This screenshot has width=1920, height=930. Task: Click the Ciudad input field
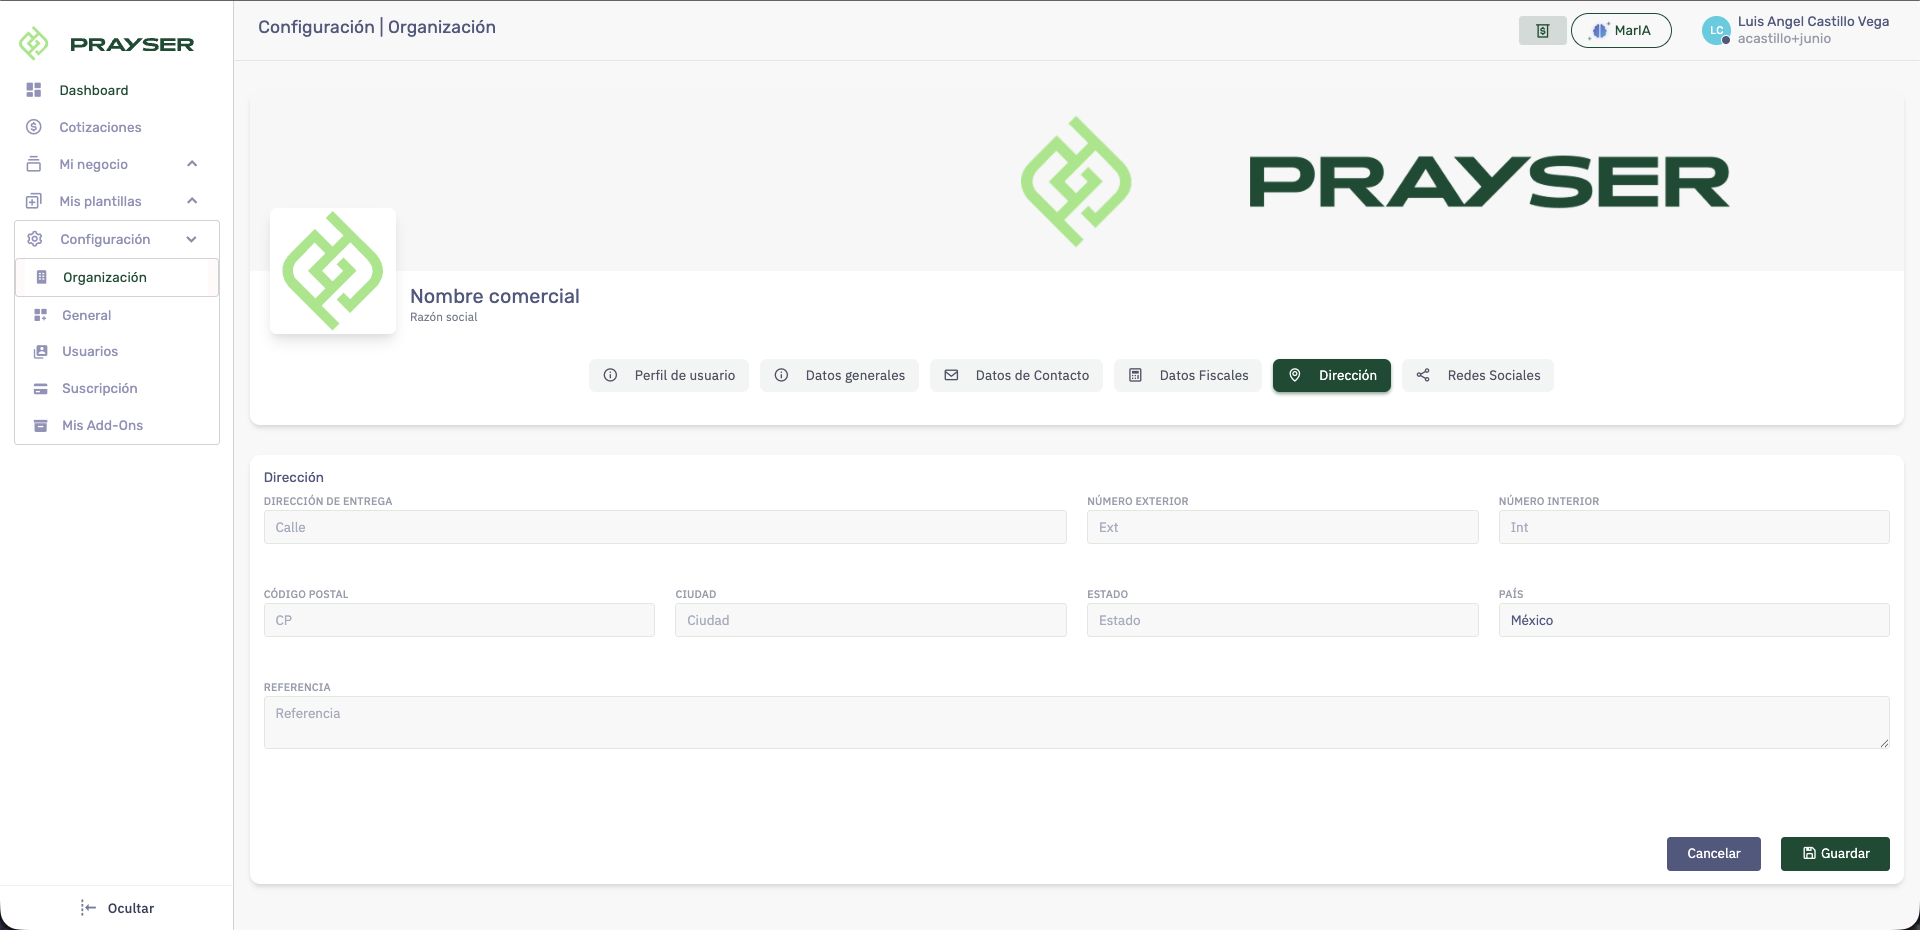click(871, 620)
